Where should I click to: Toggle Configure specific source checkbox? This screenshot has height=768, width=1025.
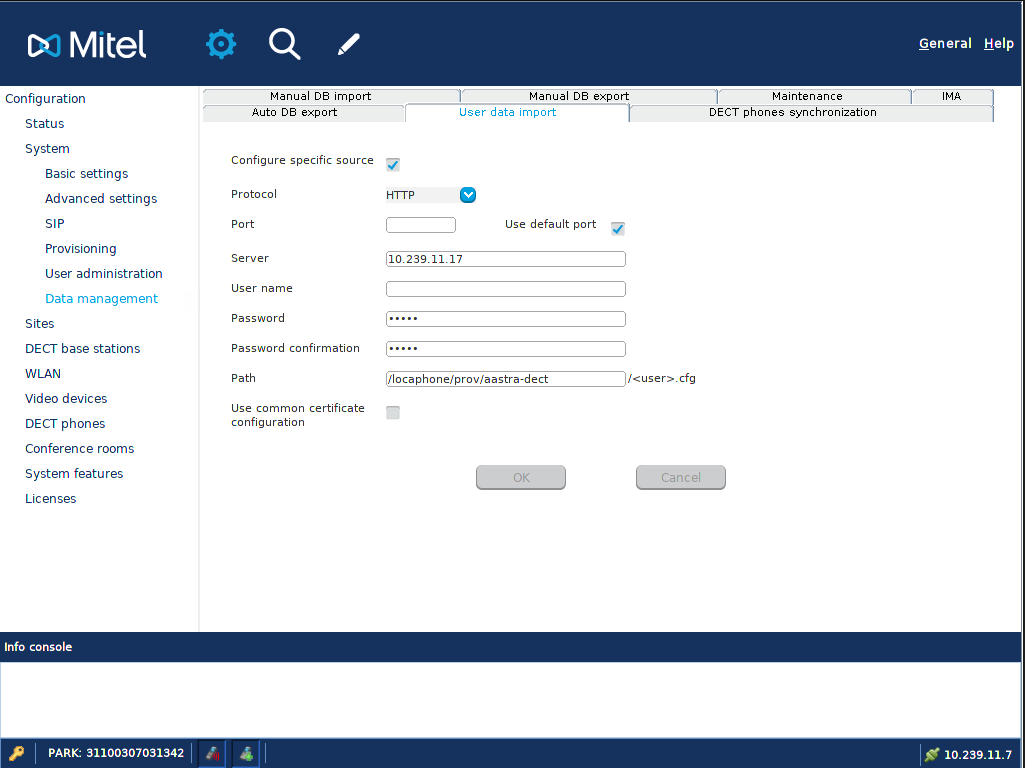pos(393,164)
